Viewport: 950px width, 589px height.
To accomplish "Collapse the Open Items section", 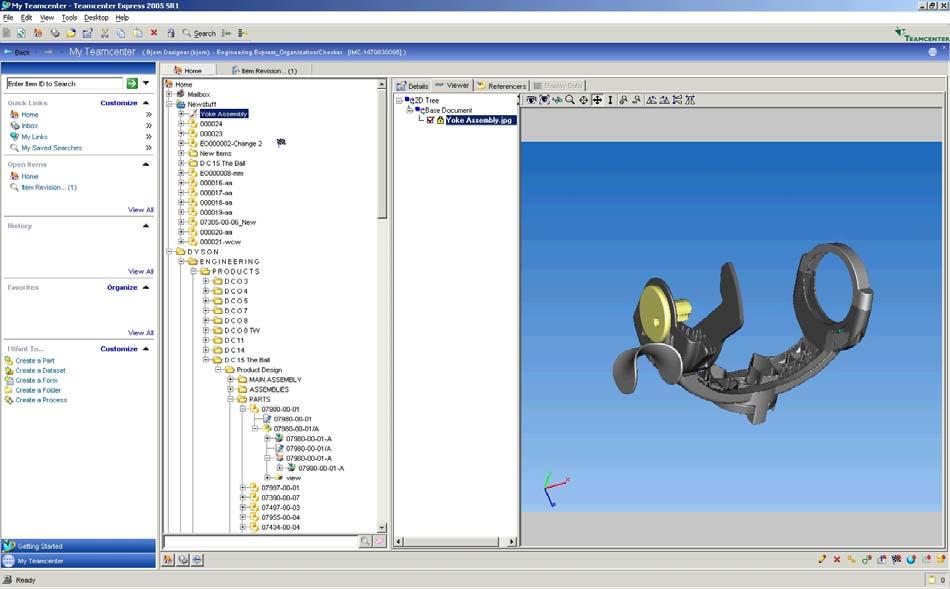I will pos(146,165).
